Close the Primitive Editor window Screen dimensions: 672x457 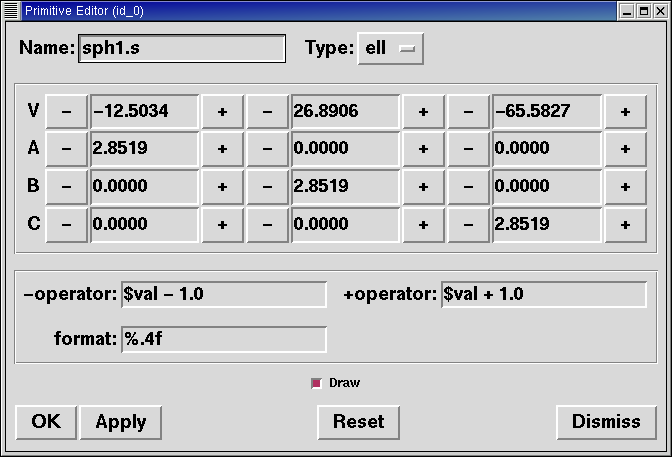tap(660, 11)
